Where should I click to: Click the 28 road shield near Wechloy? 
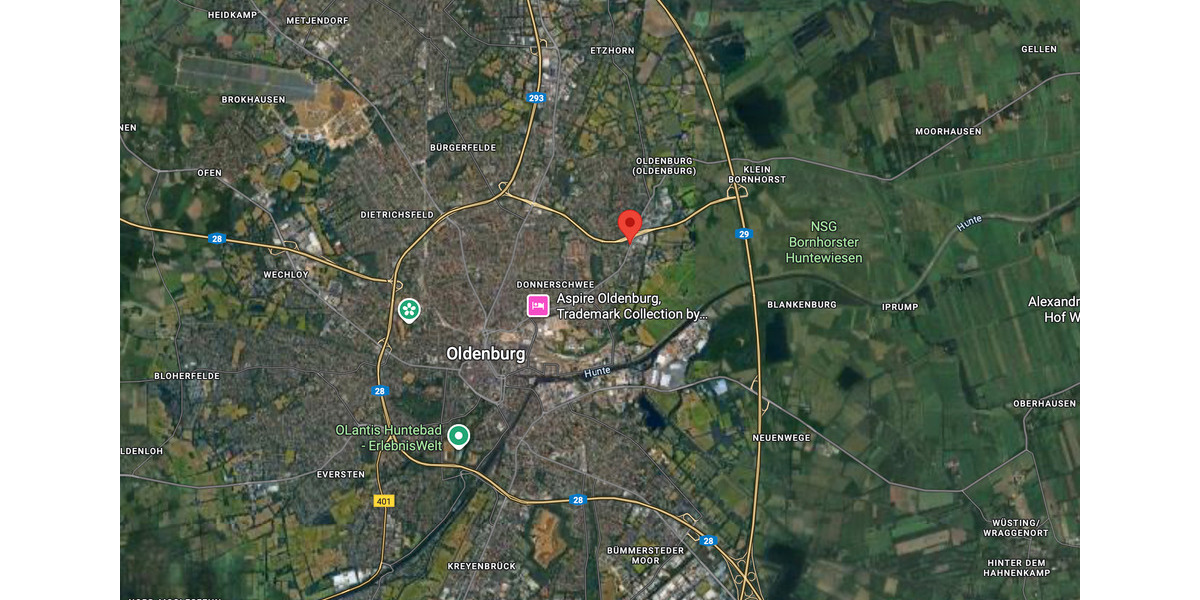217,239
